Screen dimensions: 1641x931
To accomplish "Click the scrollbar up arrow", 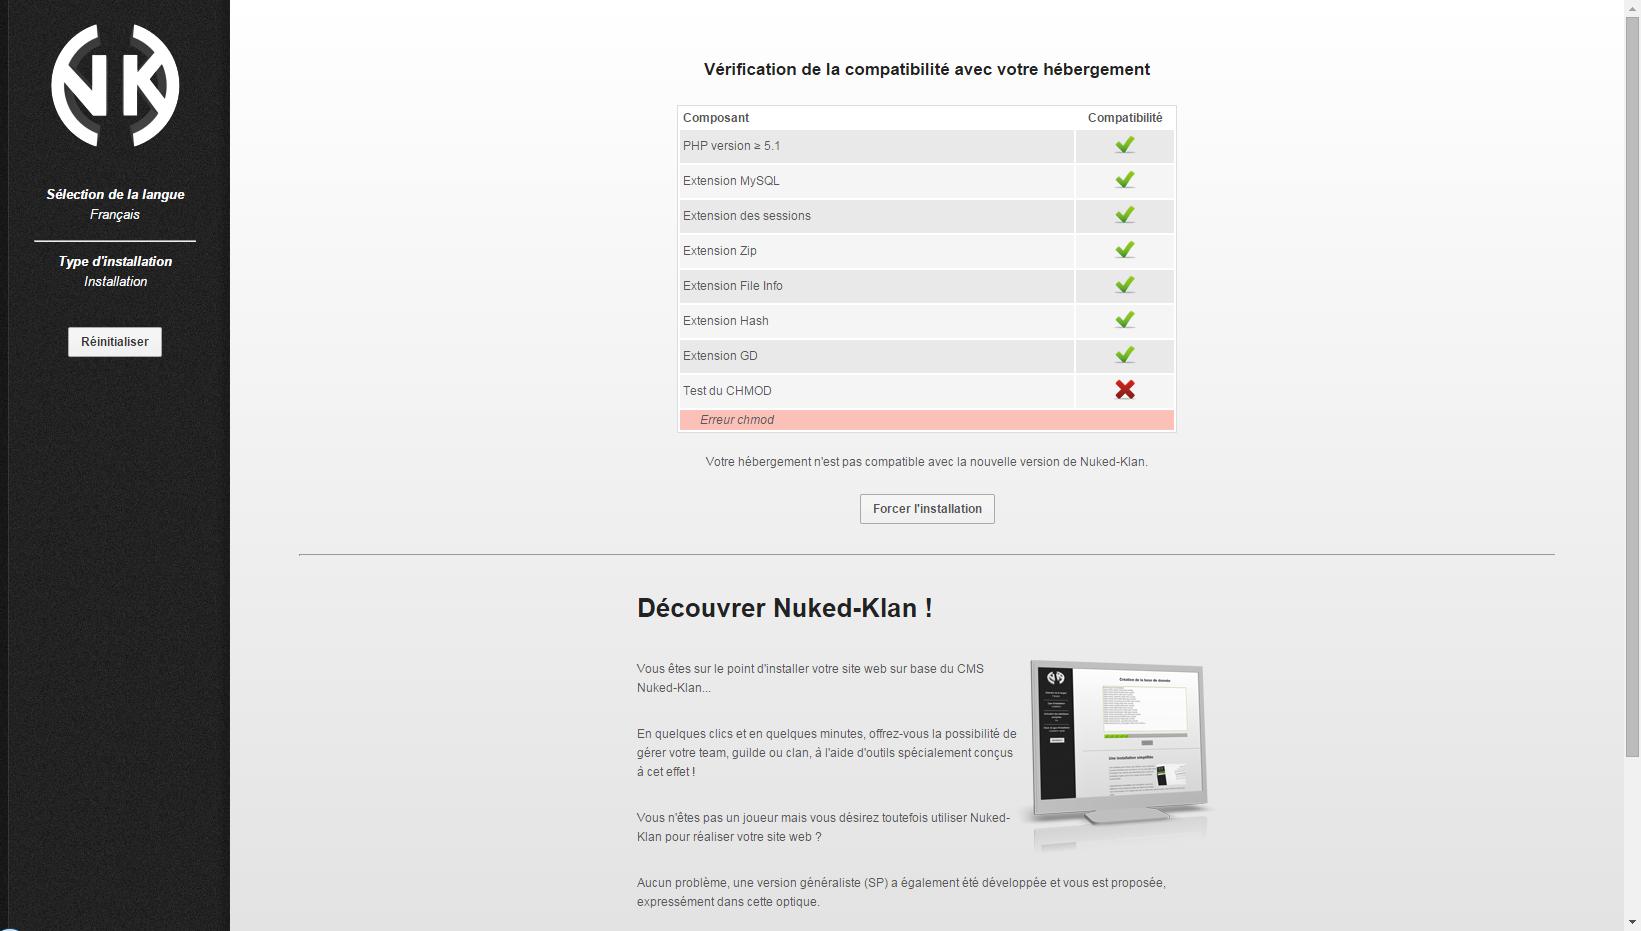I will pyautogui.click(x=1632, y=8).
